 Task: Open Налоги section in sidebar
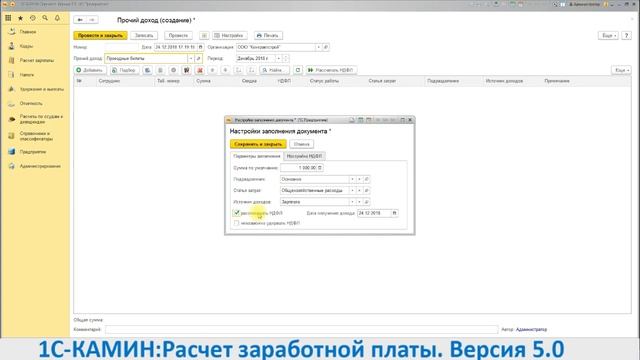[x=27, y=75]
